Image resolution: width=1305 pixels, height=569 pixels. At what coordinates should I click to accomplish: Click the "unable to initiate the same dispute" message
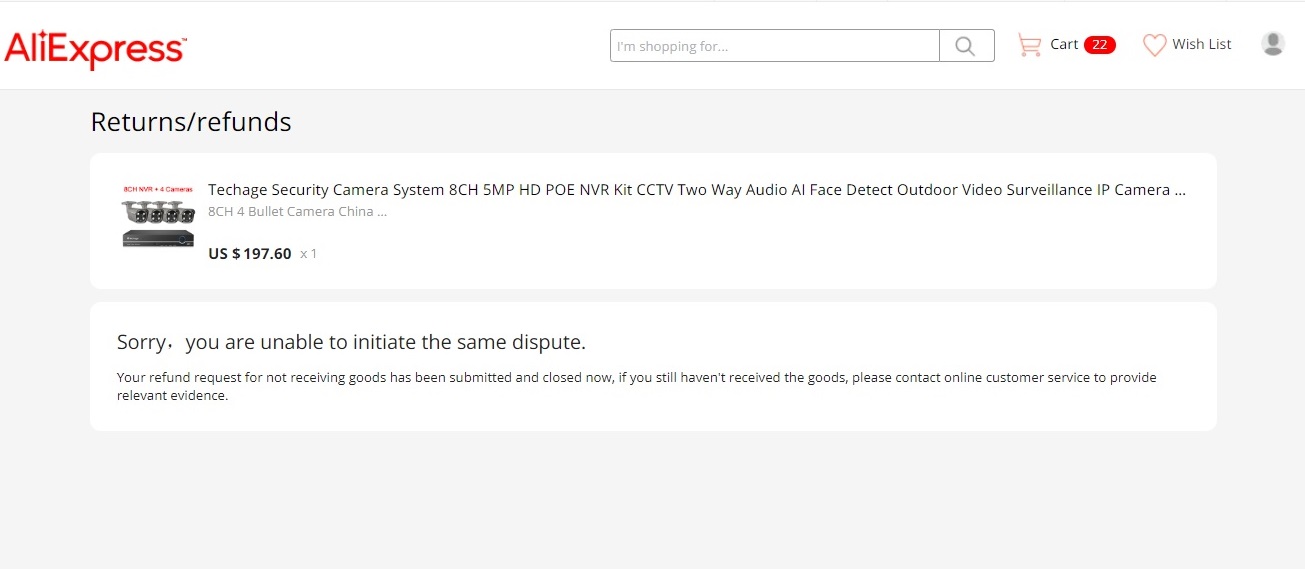pos(351,342)
